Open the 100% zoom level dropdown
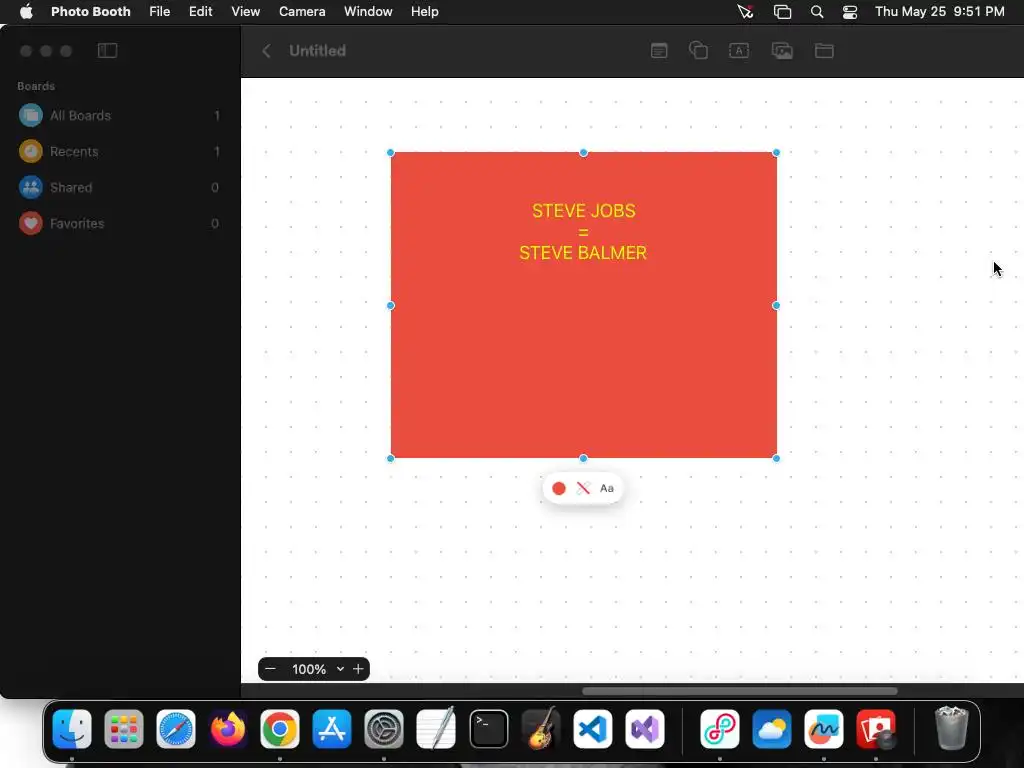 (x=317, y=669)
